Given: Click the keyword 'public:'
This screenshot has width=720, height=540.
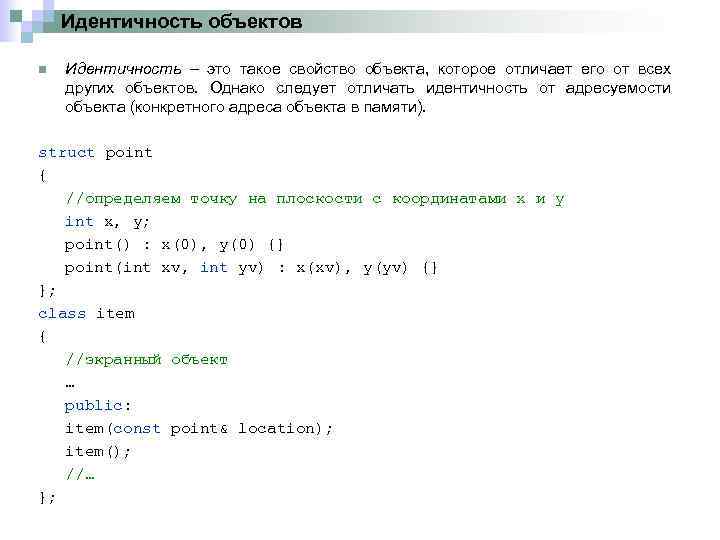Looking at the screenshot, I should pos(97,406).
